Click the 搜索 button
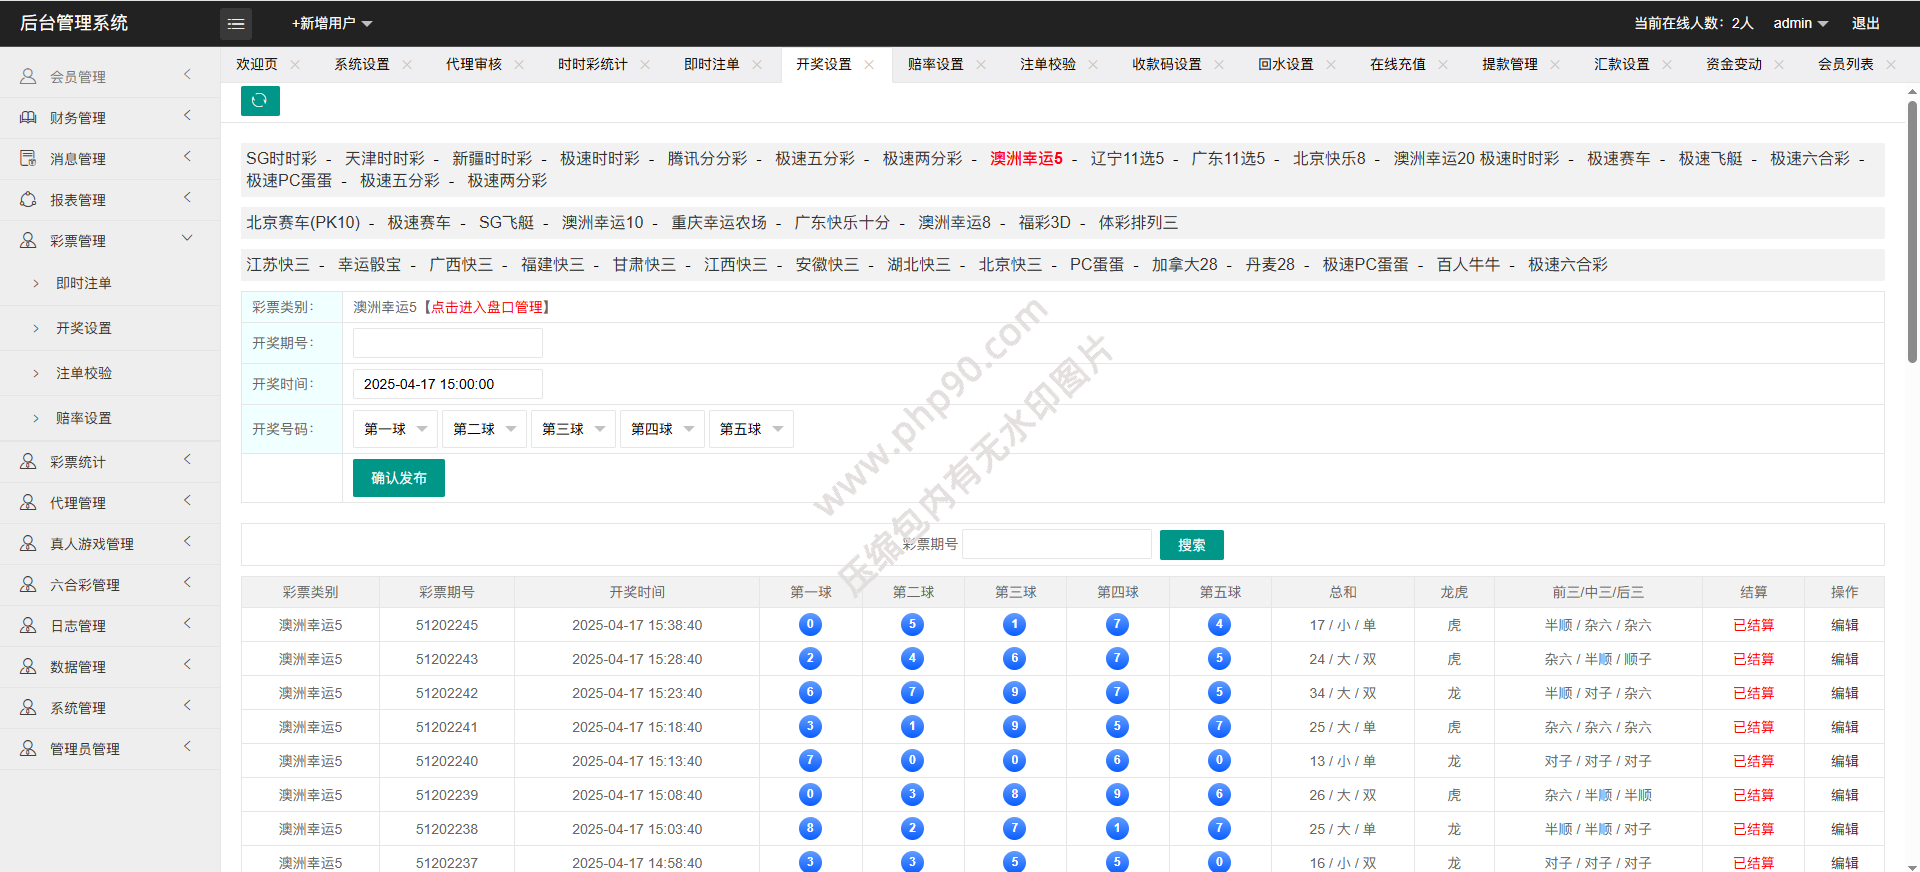The image size is (1920, 872). pyautogui.click(x=1191, y=545)
